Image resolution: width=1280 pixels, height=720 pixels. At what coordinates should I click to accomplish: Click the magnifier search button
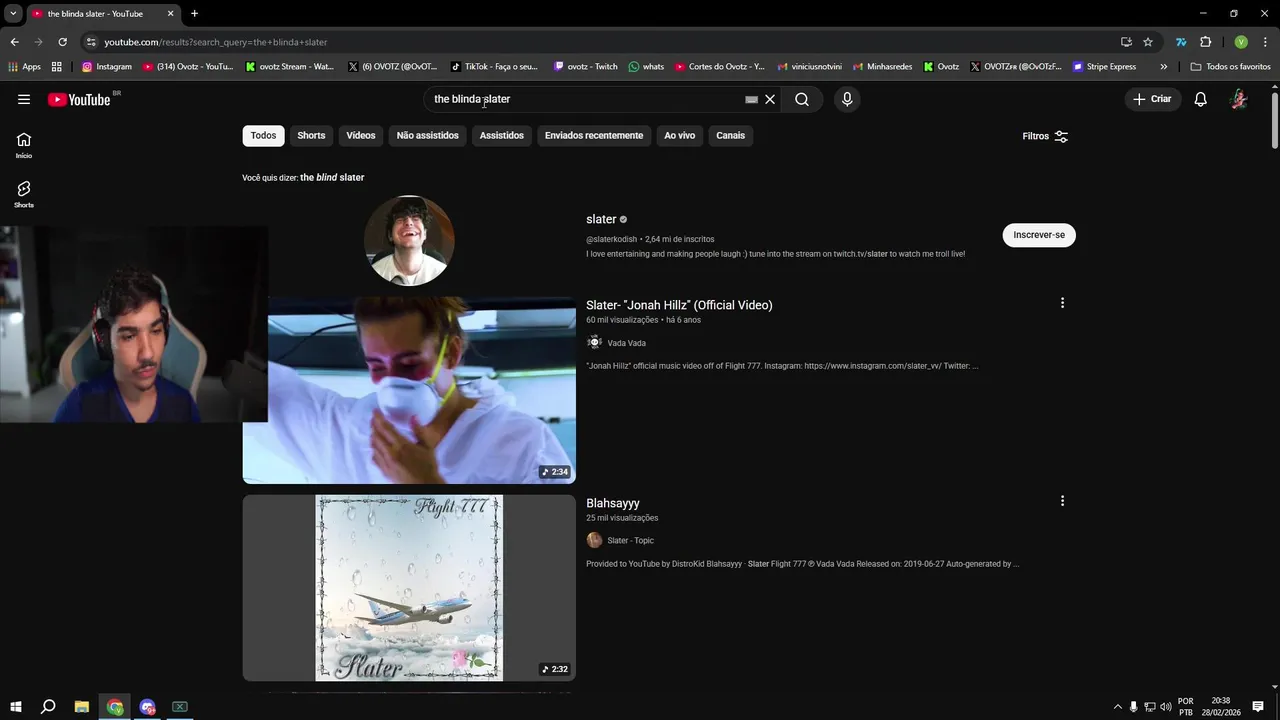click(x=802, y=99)
